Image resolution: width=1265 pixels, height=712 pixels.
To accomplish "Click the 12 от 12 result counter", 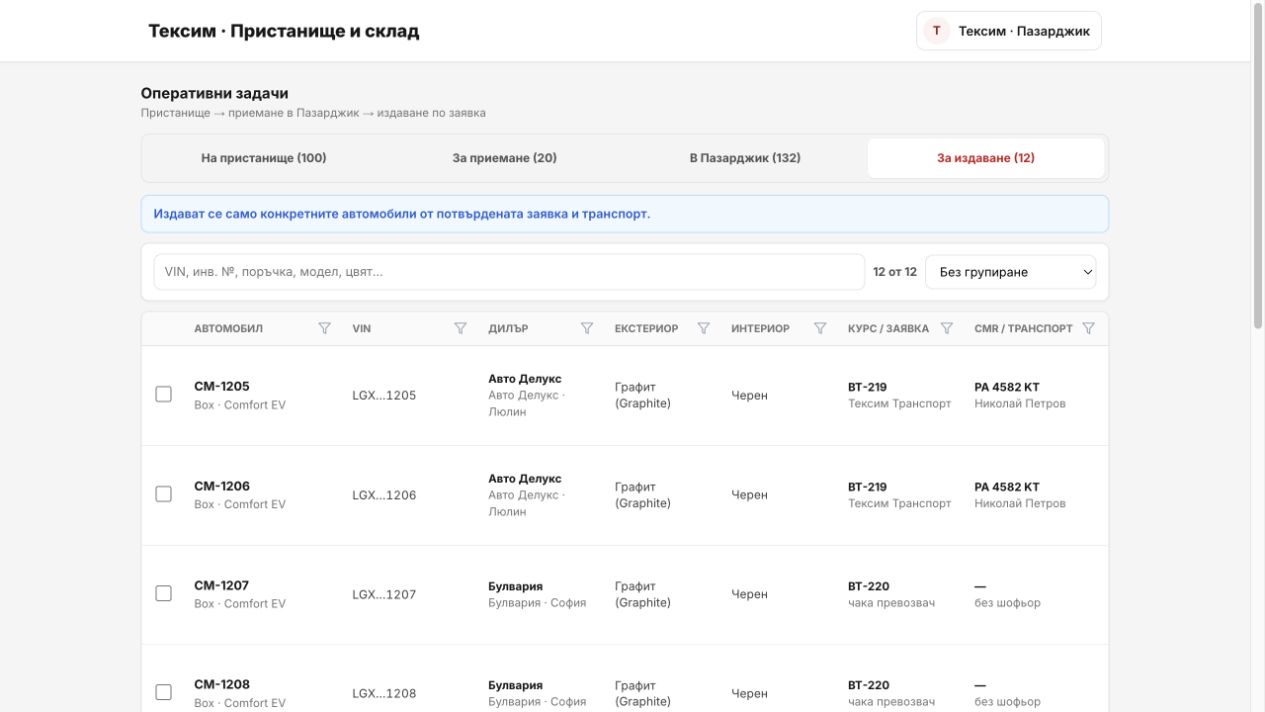I will coord(895,272).
